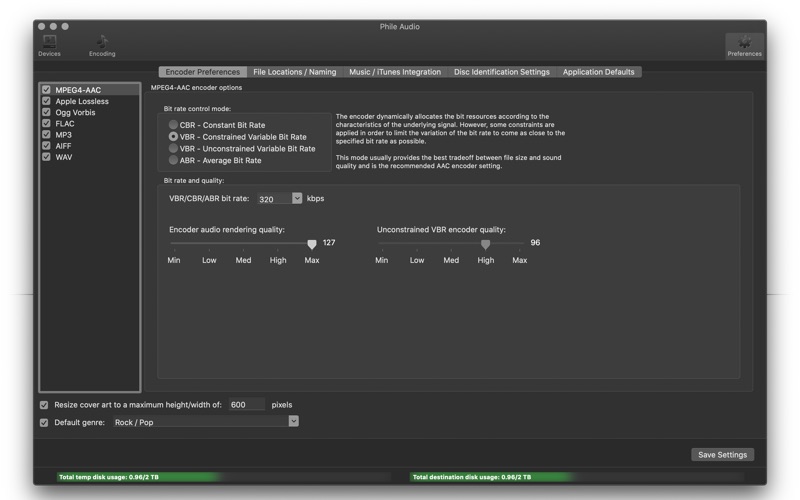800x500 pixels.
Task: Toggle Resize cover art checkbox
Action: pos(44,405)
